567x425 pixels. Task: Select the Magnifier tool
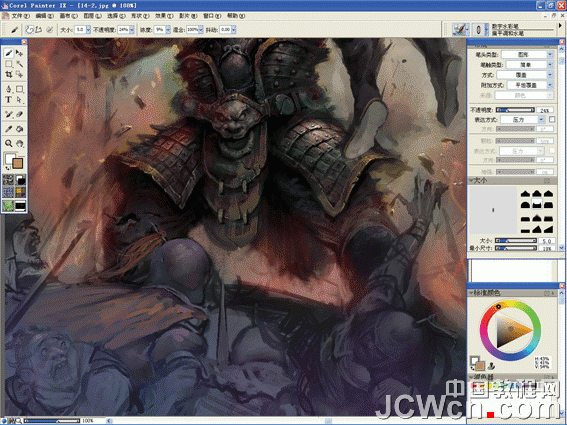9,144
